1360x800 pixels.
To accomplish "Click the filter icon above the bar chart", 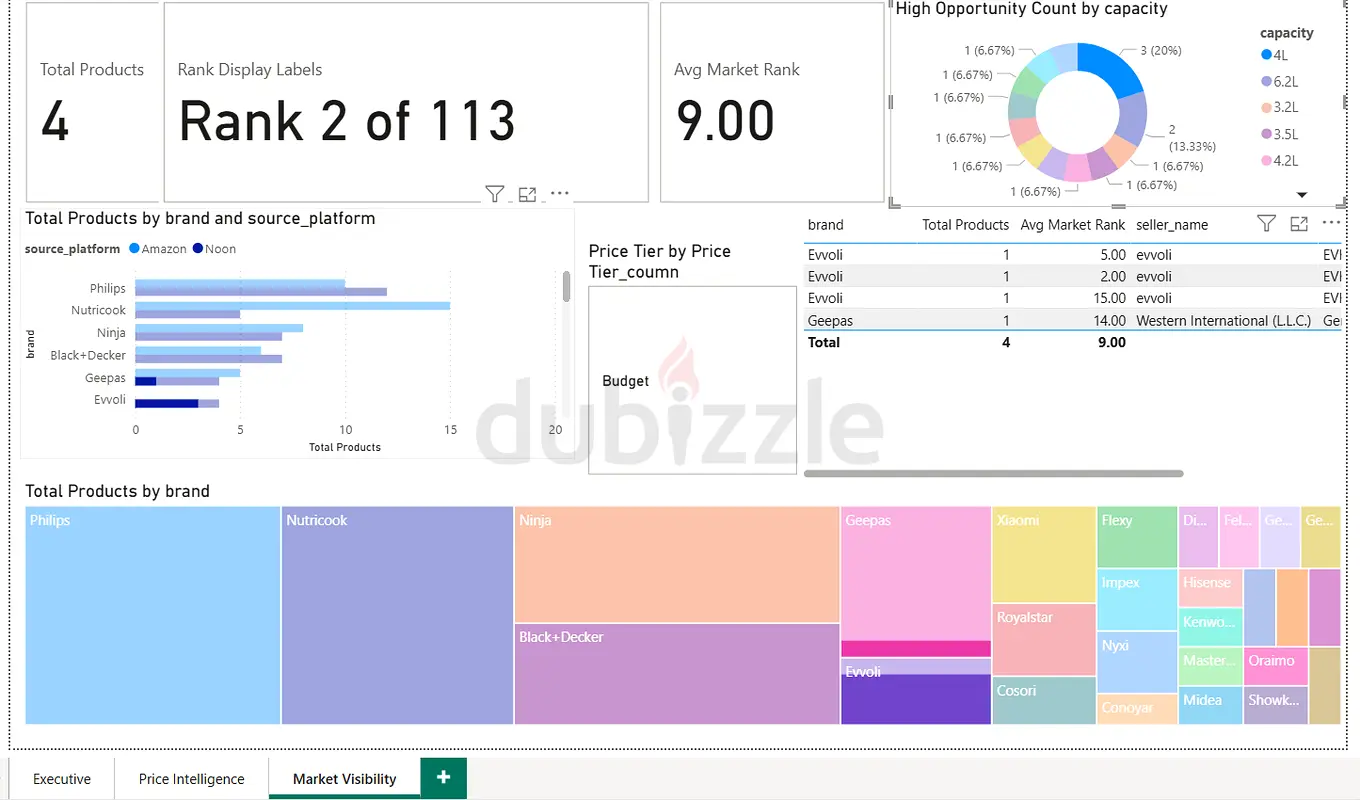I will coord(494,194).
